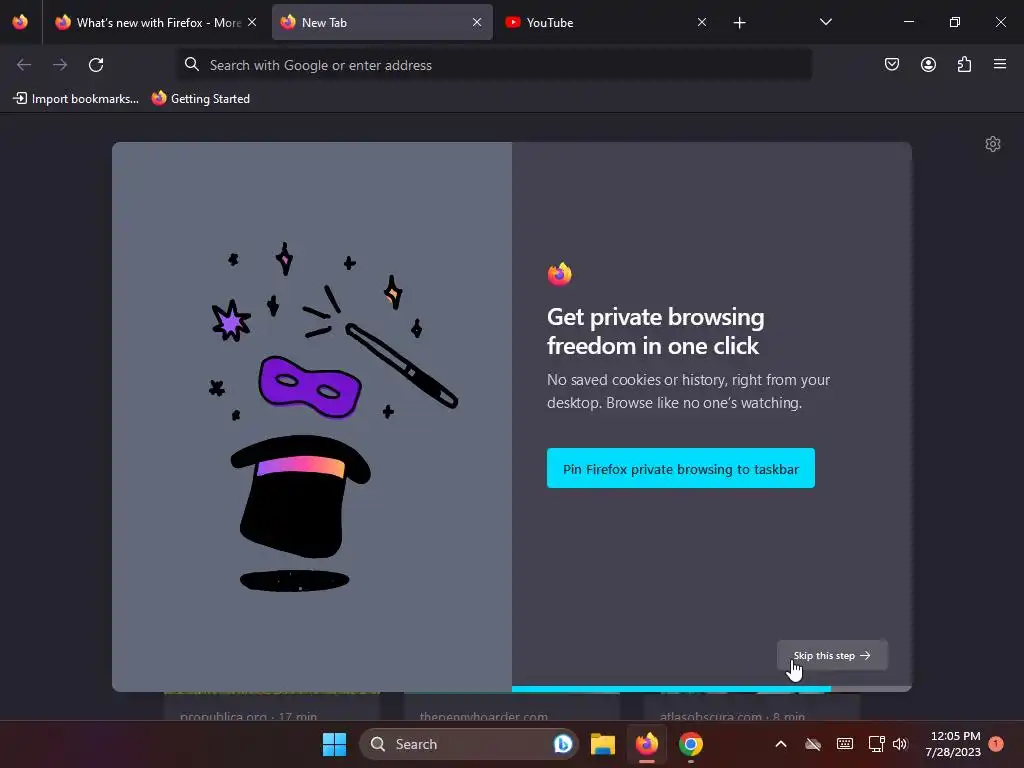Click the OneDrive cloud tray icon
Viewport: 1024px width, 768px height.
pyautogui.click(x=812, y=744)
